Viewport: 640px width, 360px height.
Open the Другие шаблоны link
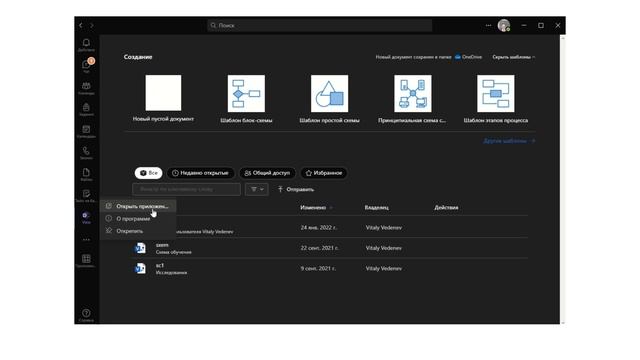509,141
